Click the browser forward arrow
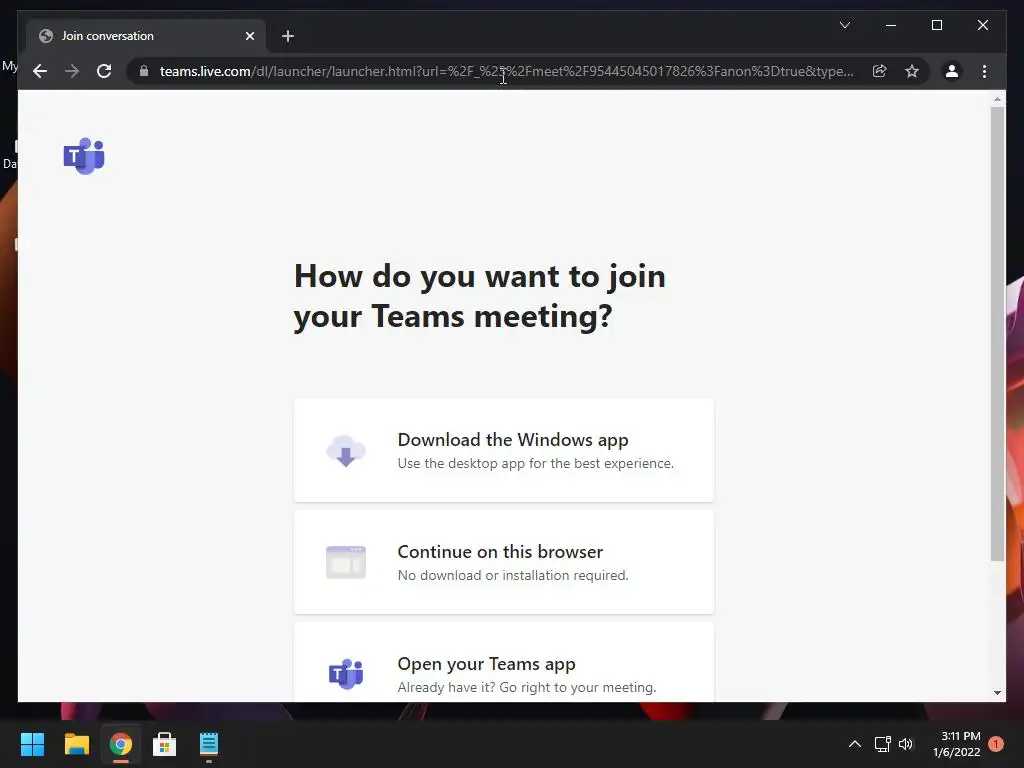This screenshot has height=768, width=1024. click(x=72, y=71)
